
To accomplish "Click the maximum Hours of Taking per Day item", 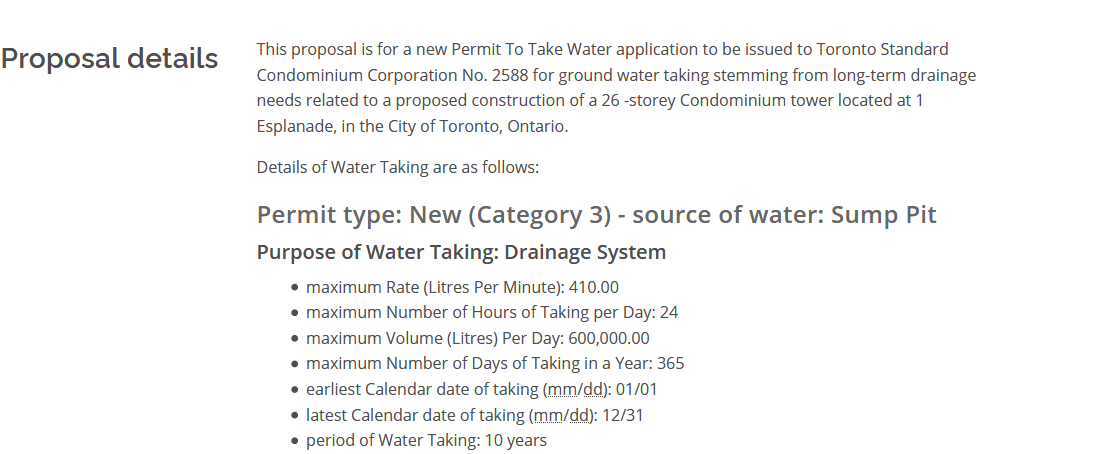I will tap(492, 313).
